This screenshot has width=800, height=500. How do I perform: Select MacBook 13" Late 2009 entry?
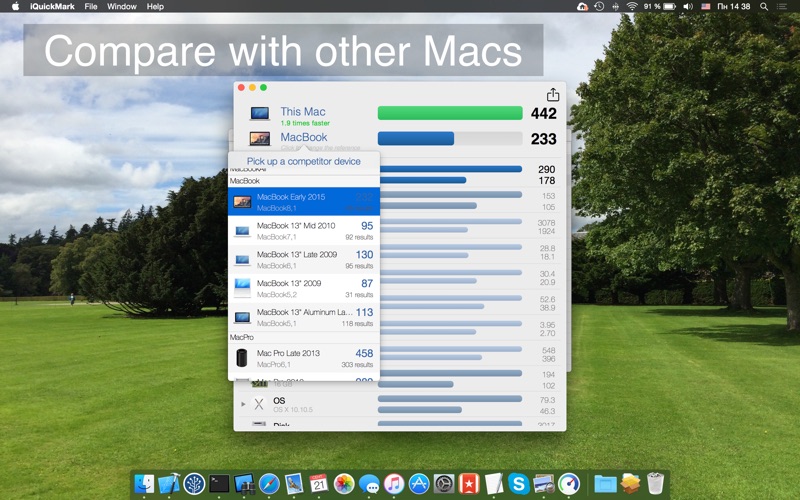click(304, 260)
